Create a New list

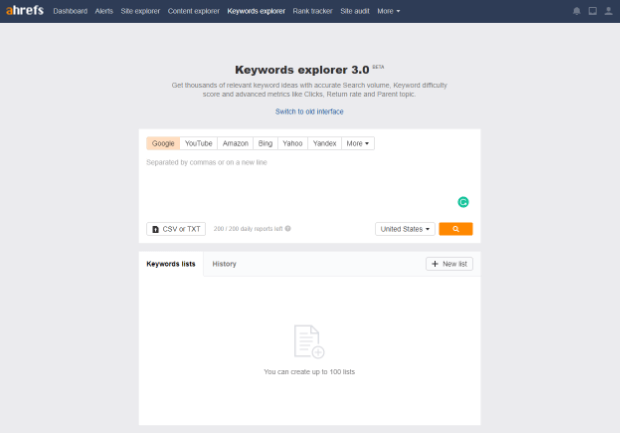[449, 264]
